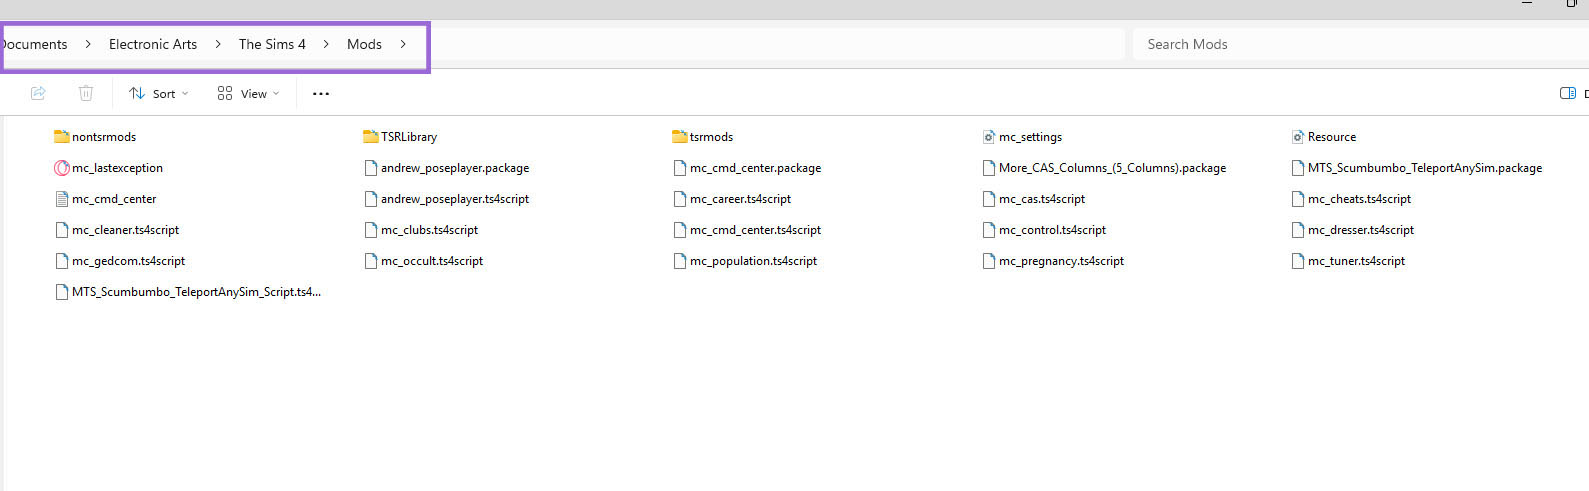
Task: Click the Sort arrows icon
Action: 137,93
